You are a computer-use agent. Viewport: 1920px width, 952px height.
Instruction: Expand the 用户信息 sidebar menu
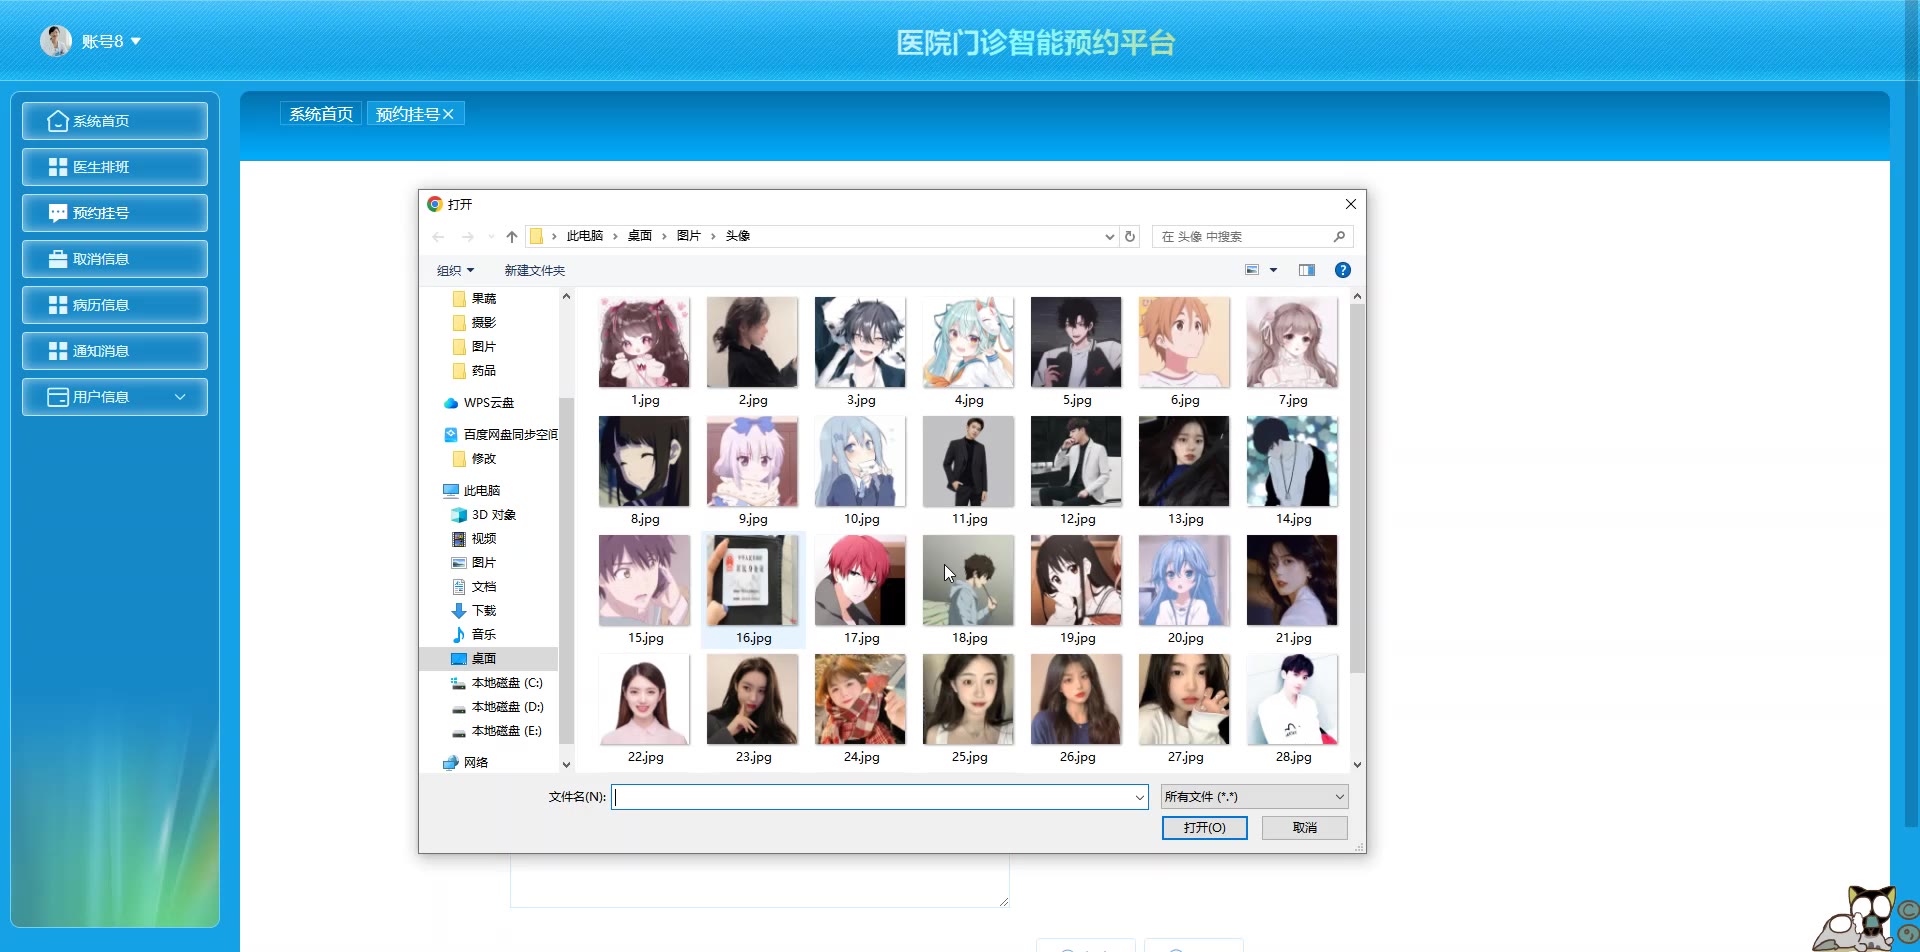[180, 397]
